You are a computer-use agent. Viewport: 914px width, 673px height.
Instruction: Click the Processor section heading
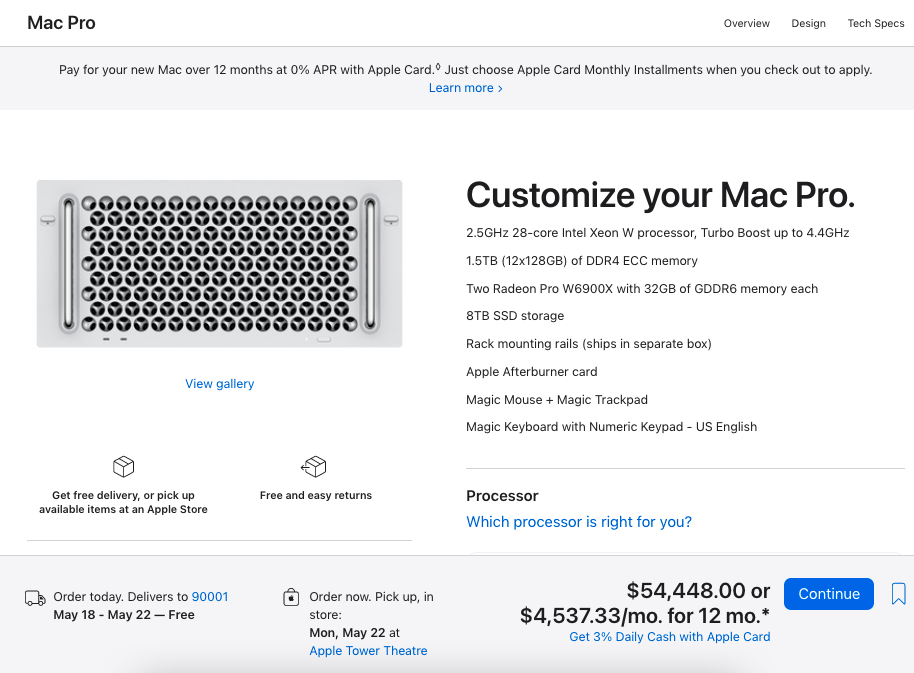pos(502,496)
